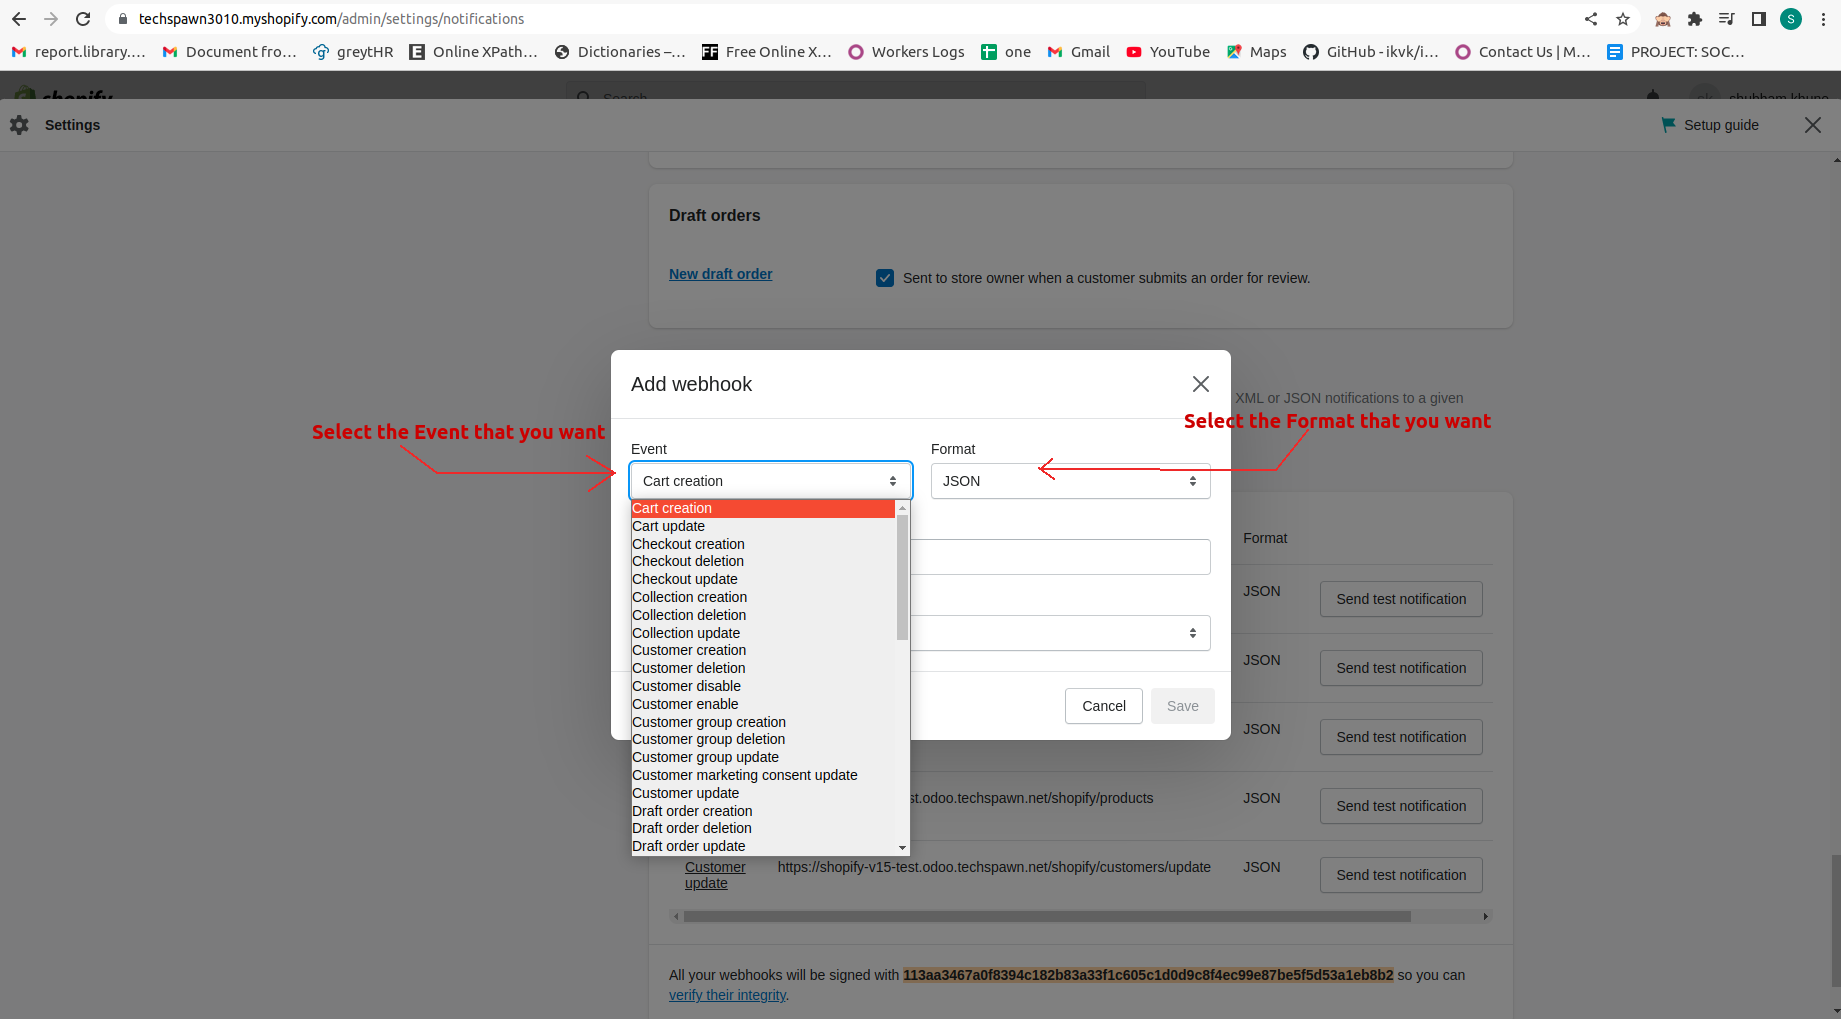This screenshot has width=1841, height=1019.
Task: Open the GitHub bookmark icon
Action: 1310,51
